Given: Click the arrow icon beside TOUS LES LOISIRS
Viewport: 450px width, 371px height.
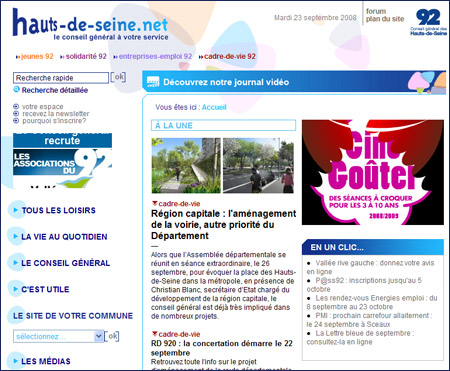Looking at the screenshot, I should click(x=15, y=210).
